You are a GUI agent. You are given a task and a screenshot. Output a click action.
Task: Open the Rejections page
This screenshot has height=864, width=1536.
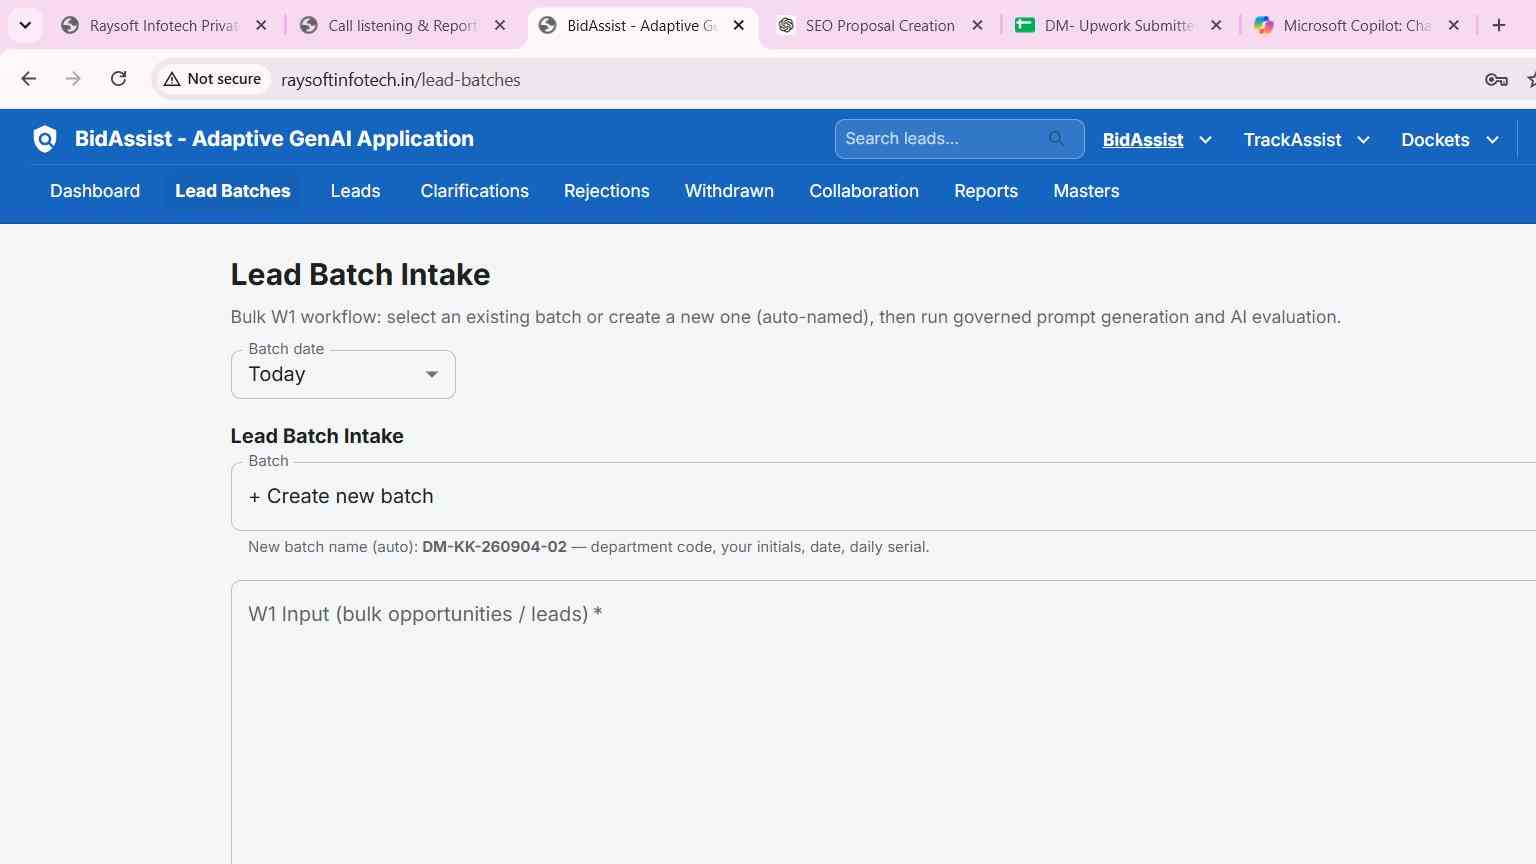point(606,191)
